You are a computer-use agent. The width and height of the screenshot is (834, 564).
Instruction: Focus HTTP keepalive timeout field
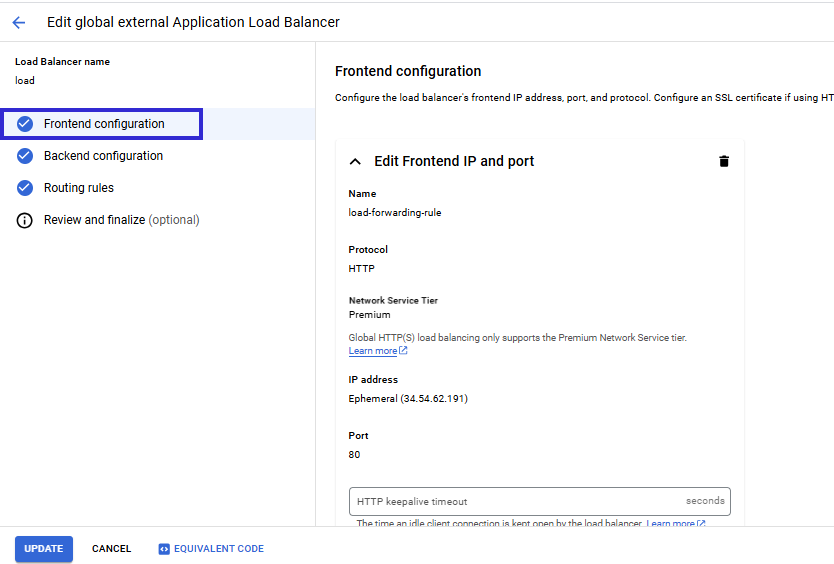[x=539, y=501]
